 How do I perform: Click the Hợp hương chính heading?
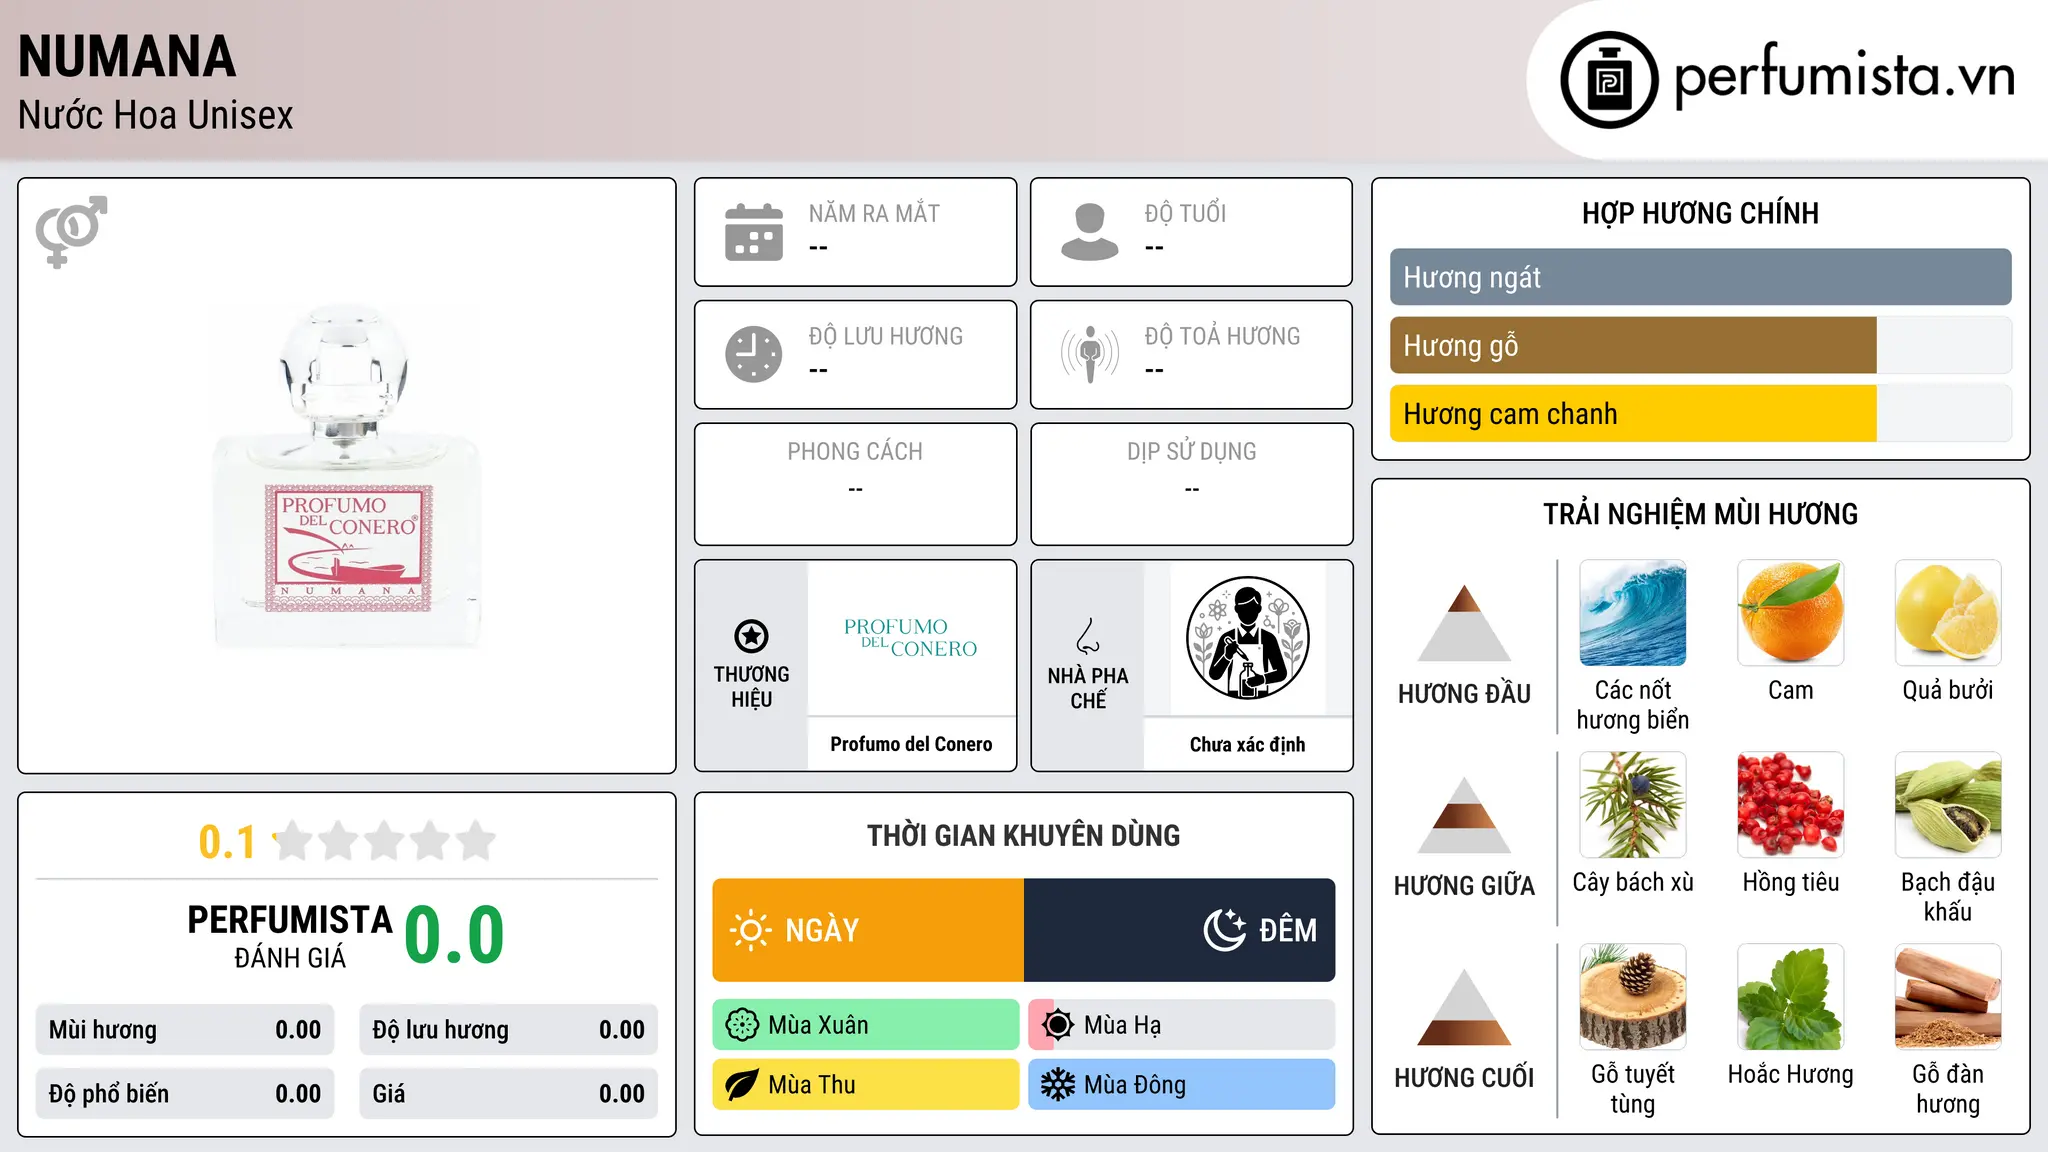(1701, 213)
